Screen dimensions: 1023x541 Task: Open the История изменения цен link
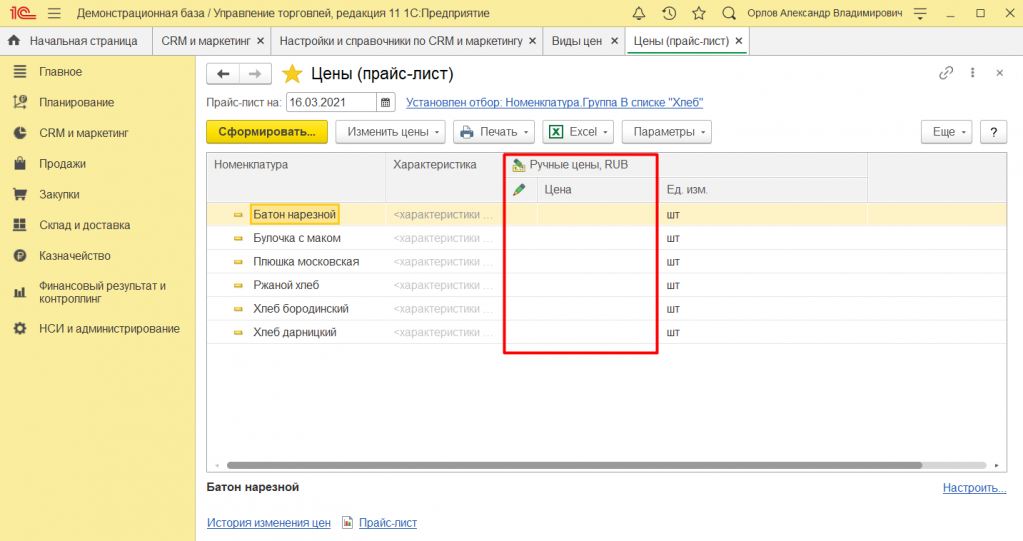[268, 523]
